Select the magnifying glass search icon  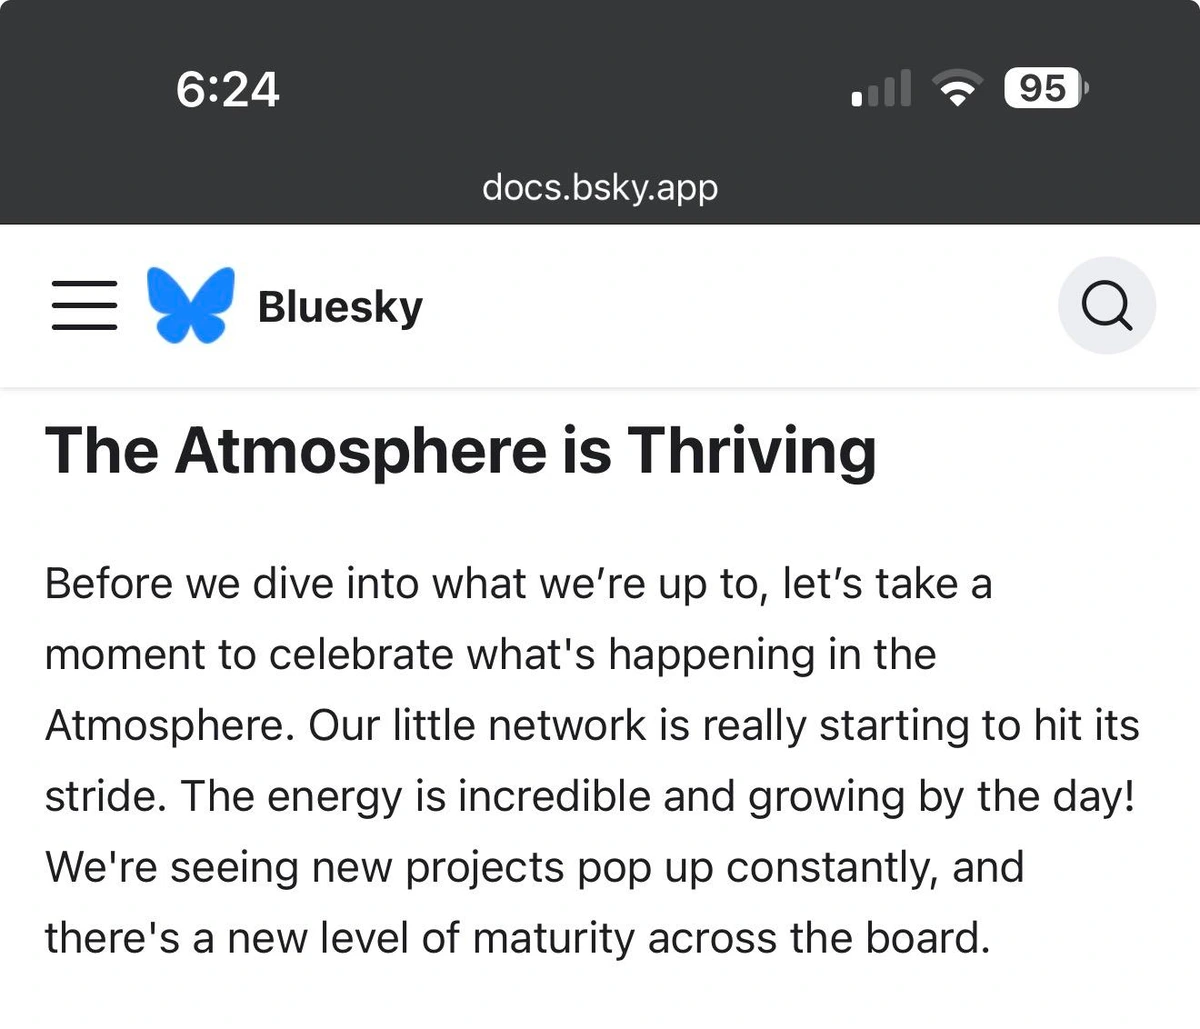[x=1107, y=305]
